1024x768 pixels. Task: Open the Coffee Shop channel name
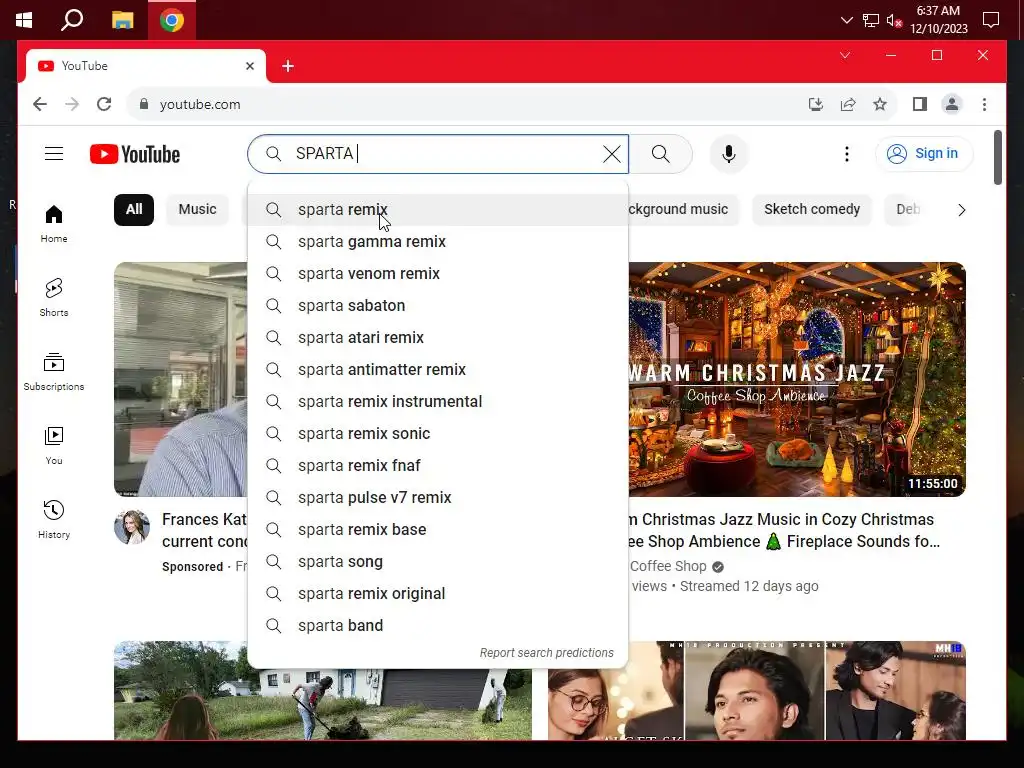click(668, 566)
